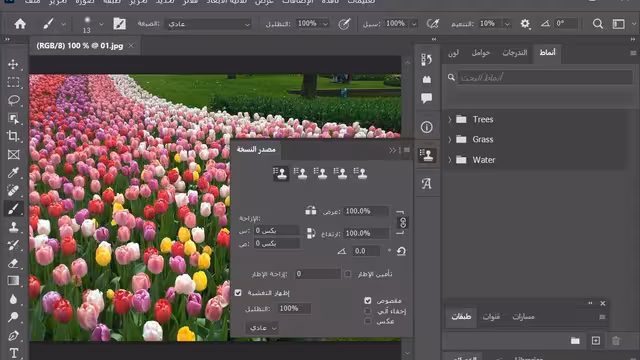Toggle pressure for opacity icon

coord(344,24)
